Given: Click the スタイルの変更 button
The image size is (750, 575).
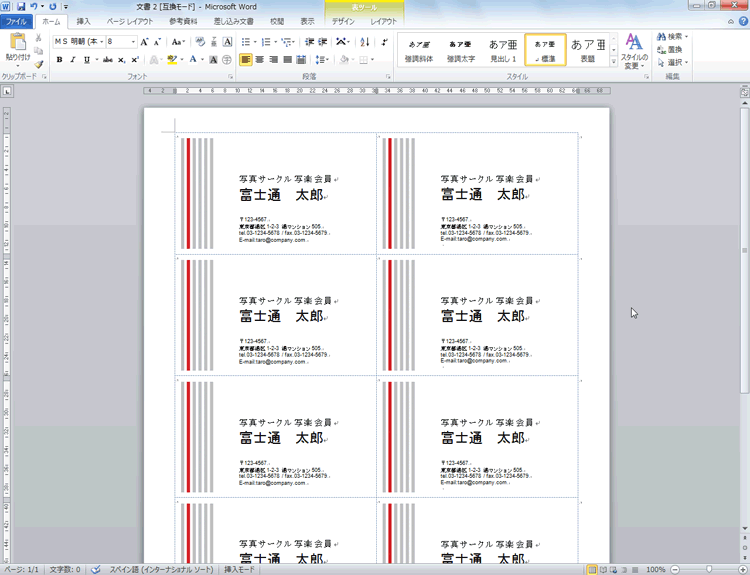Looking at the screenshot, I should pos(634,51).
